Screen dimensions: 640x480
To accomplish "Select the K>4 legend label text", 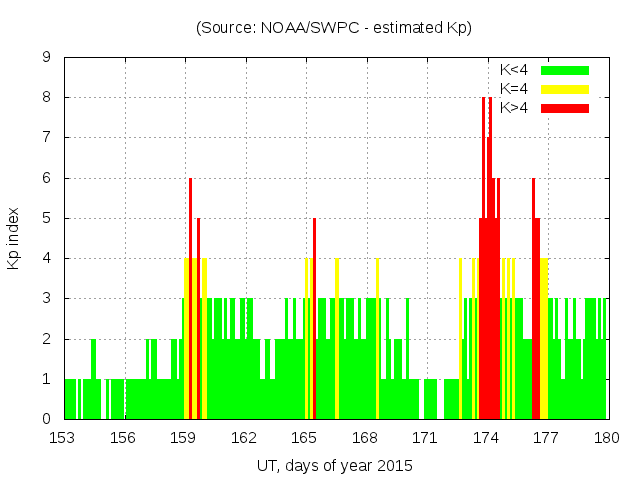I will tap(514, 108).
